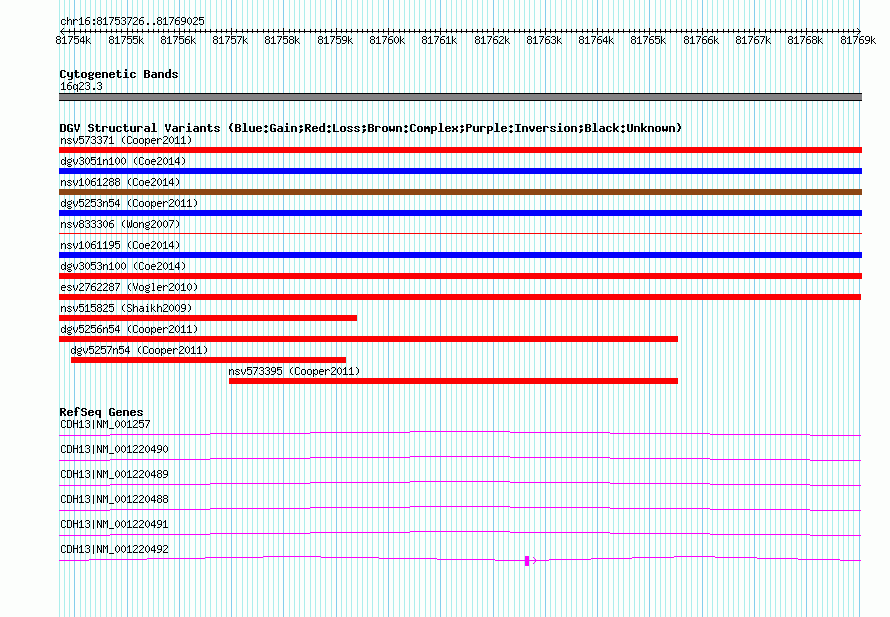Viewport: 890px width, 617px height.
Task: Click the 81758k ruler position
Action: pyautogui.click(x=282, y=40)
